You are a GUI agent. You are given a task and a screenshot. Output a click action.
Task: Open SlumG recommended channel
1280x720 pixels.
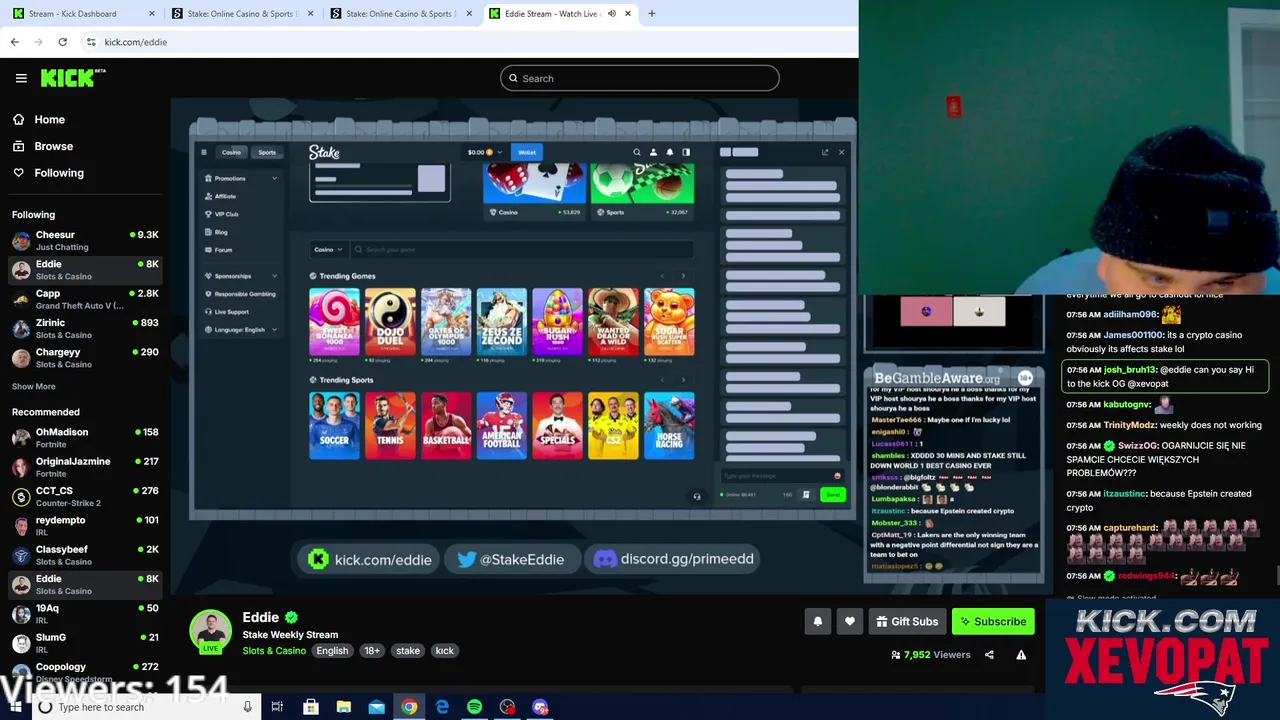click(x=85, y=643)
